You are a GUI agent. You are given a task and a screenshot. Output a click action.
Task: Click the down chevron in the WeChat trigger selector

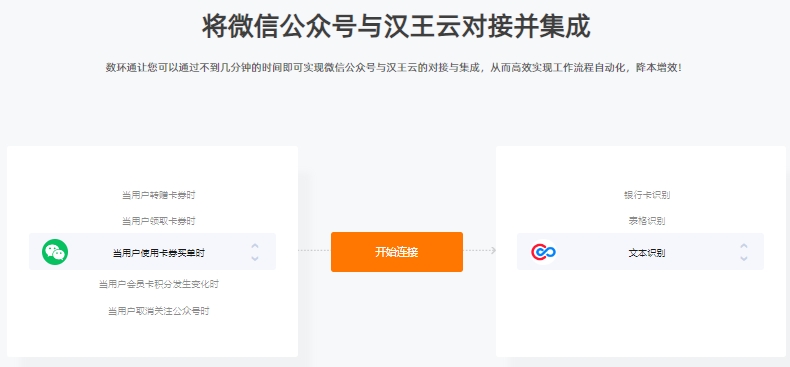255,258
